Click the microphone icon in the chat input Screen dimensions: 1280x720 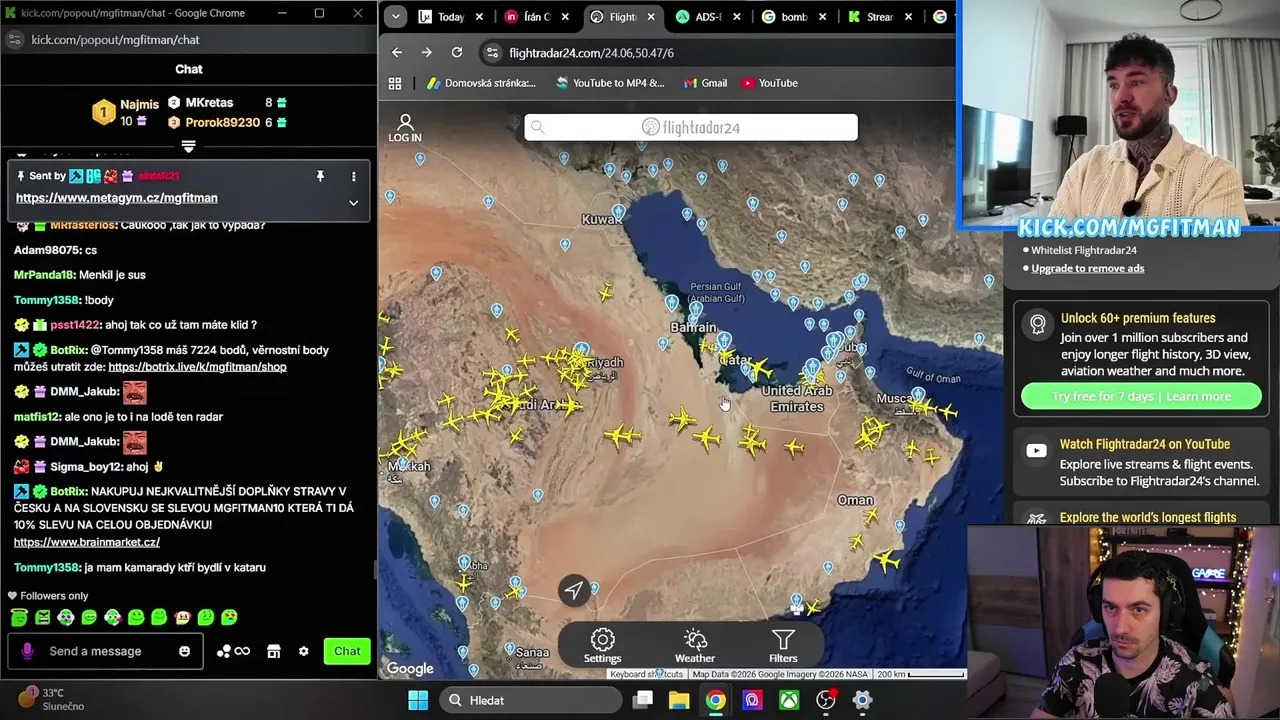(27, 651)
